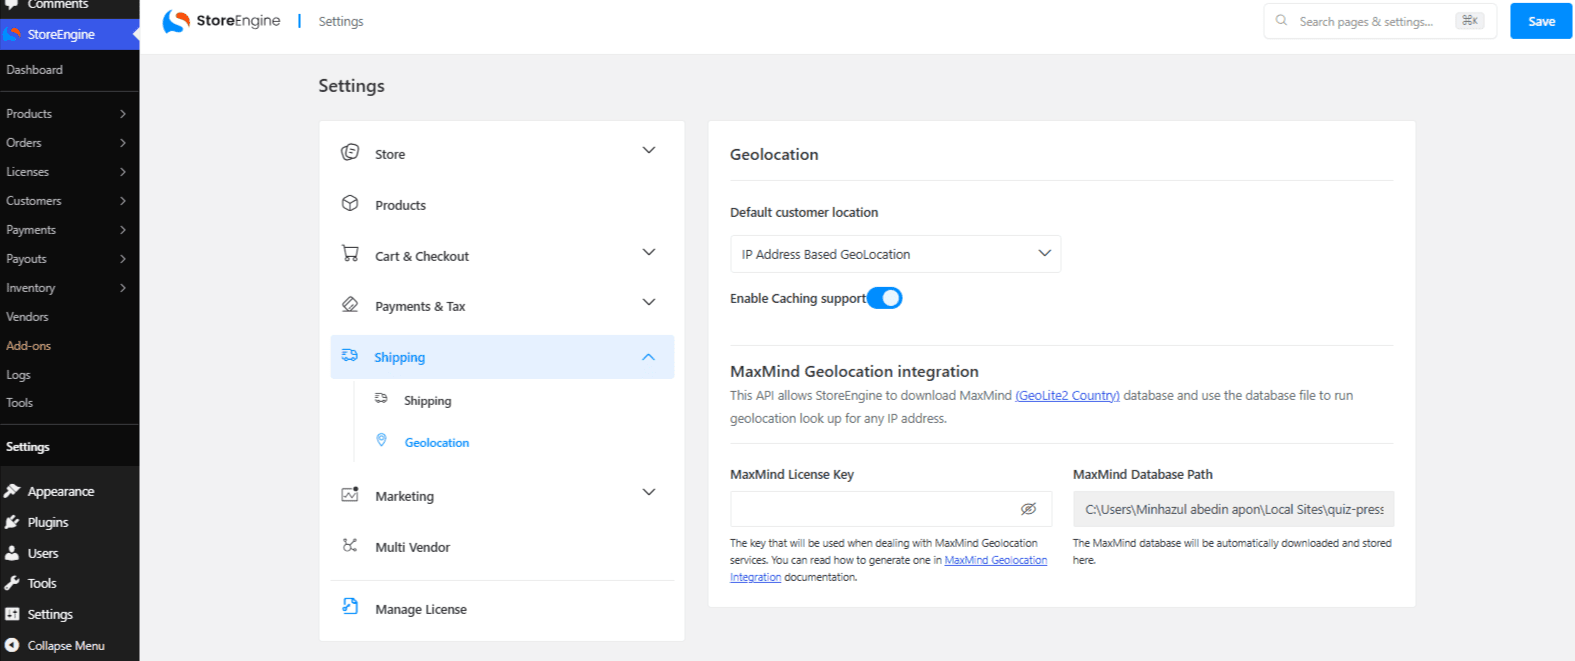This screenshot has width=1575, height=661.
Task: Expand Customers submenu arrow in sidebar
Action: 123,201
